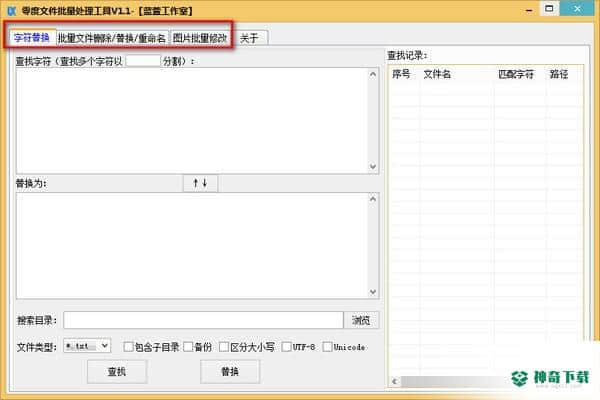Open the 关于 tab
This screenshot has height=400, width=600.
(249, 38)
